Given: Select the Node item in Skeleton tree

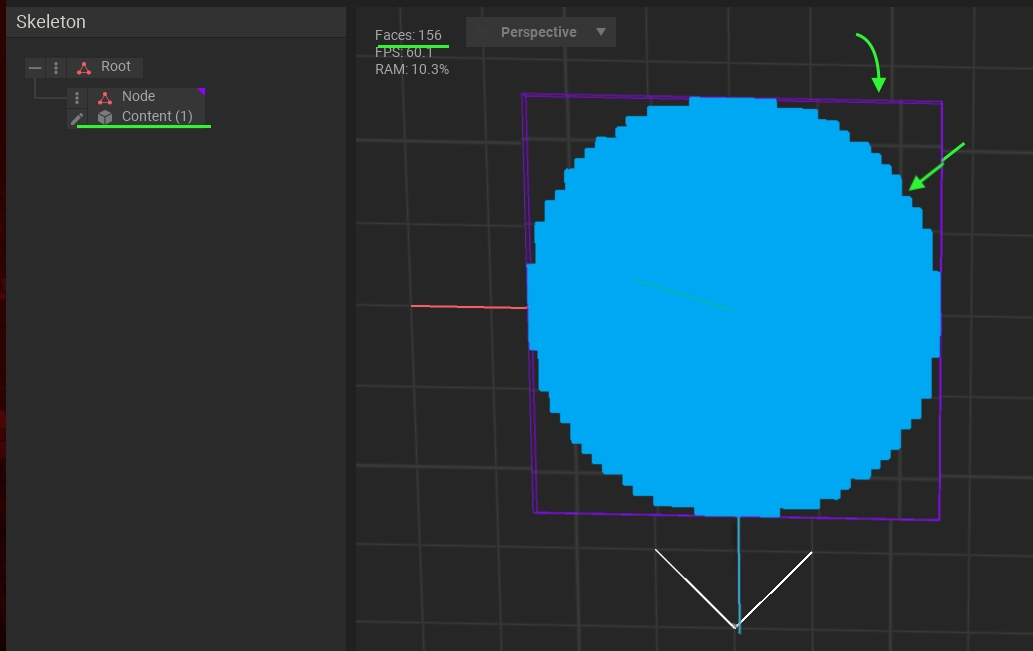Looking at the screenshot, I should 138,96.
